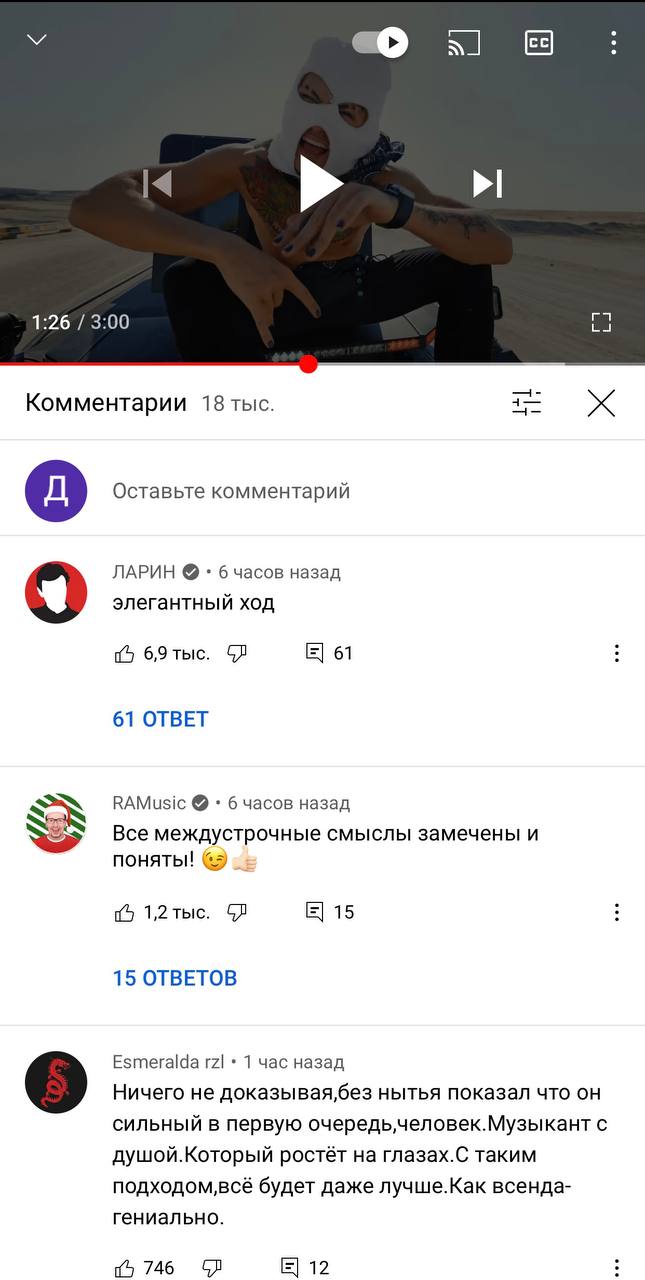Click the red progress bar scrubber
The height and width of the screenshot is (1280, 645).
[308, 364]
